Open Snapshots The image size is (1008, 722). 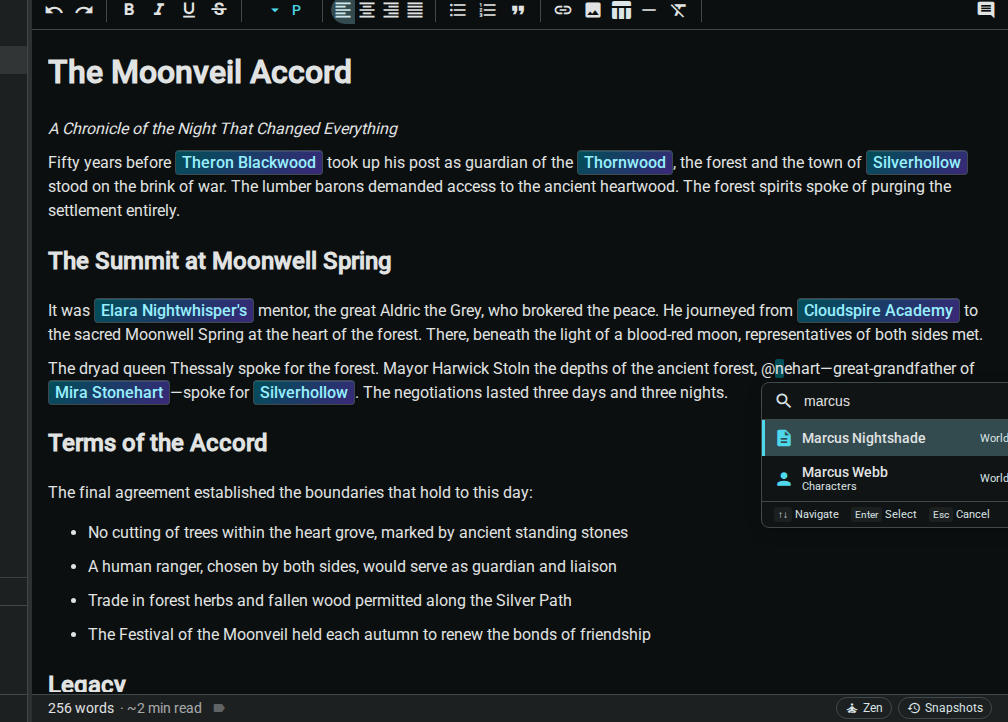pyautogui.click(x=945, y=708)
